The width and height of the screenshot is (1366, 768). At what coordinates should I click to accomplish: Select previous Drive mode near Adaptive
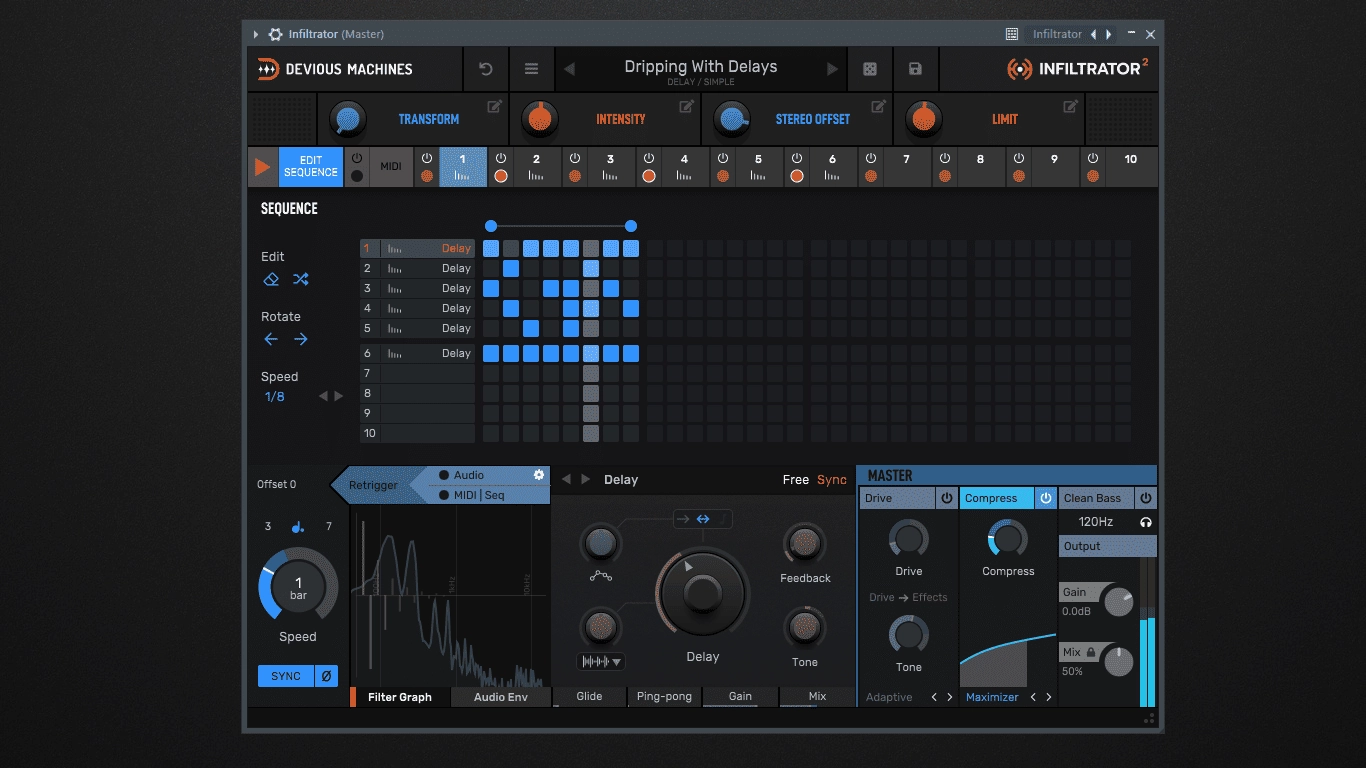point(934,697)
